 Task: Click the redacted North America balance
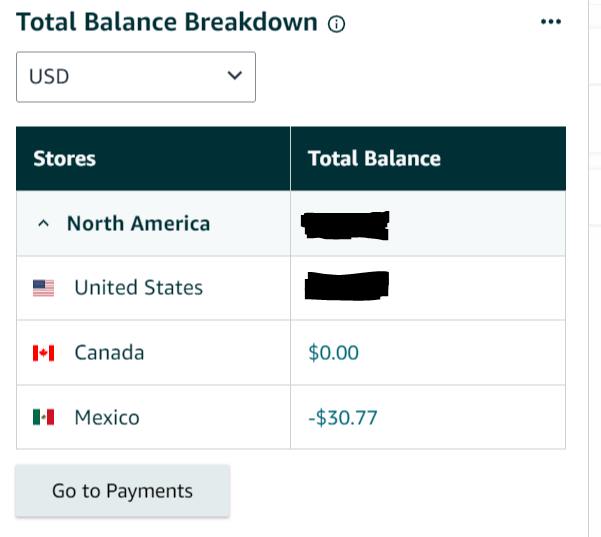pyautogui.click(x=345, y=225)
